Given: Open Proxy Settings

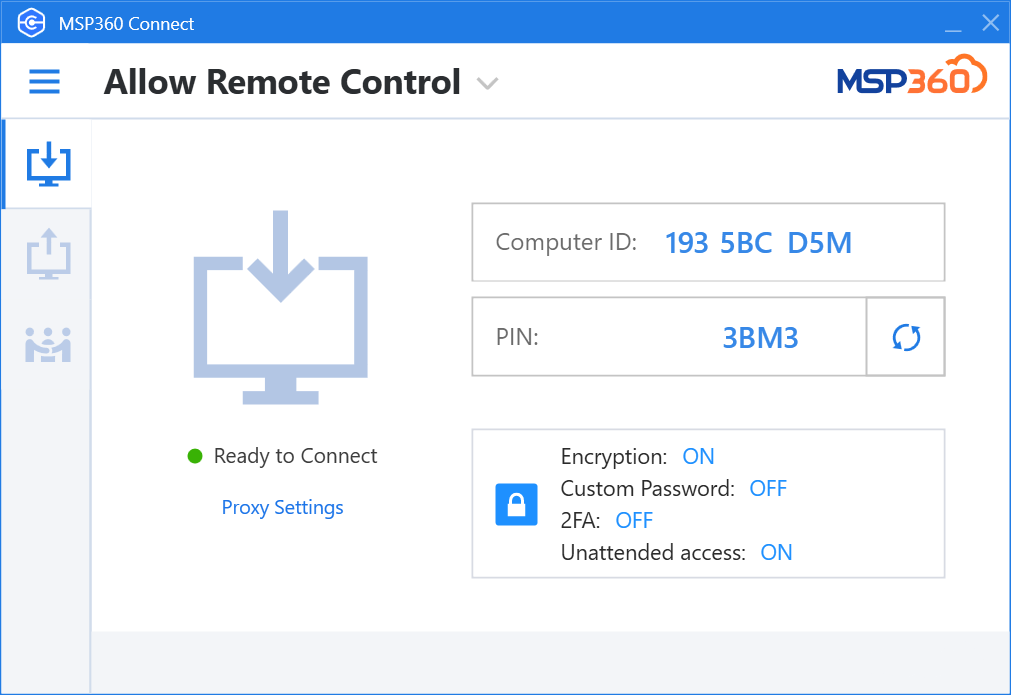Looking at the screenshot, I should click(x=282, y=507).
